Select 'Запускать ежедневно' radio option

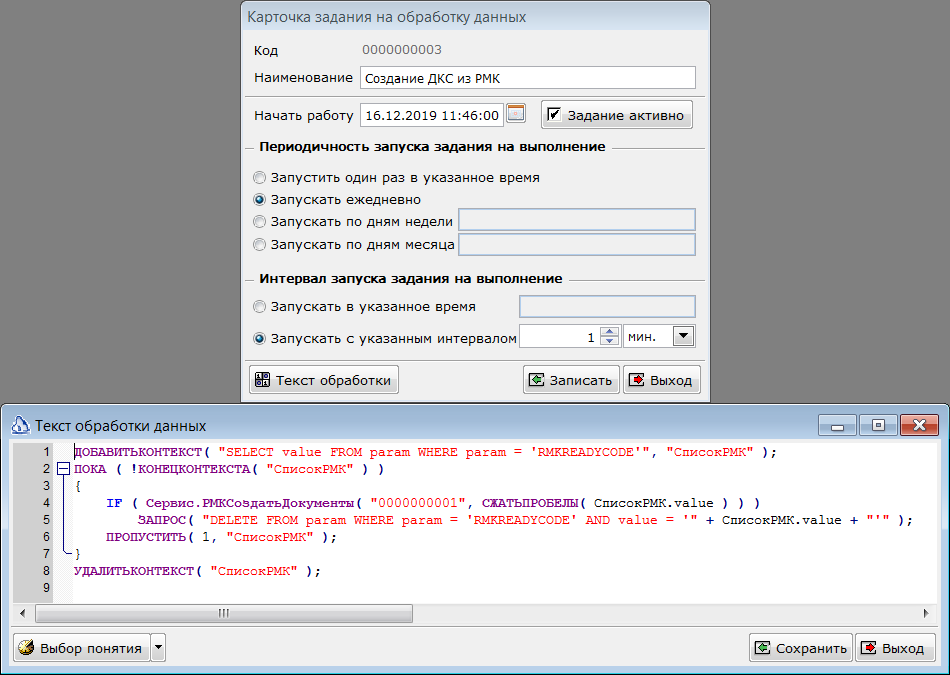259,200
